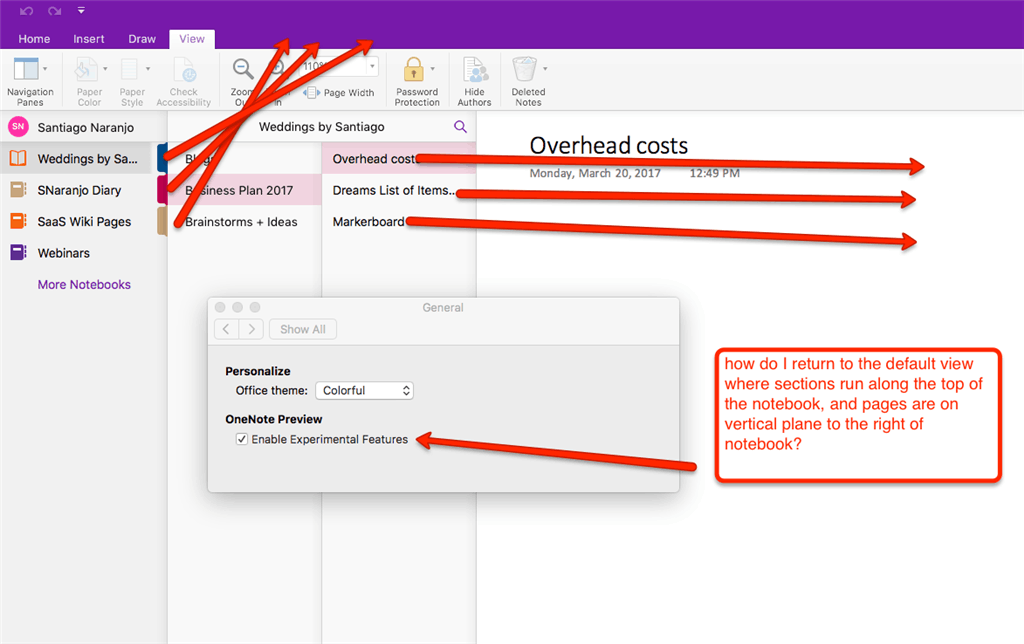Switch to the Insert tab
The width and height of the screenshot is (1024, 644).
pos(89,39)
